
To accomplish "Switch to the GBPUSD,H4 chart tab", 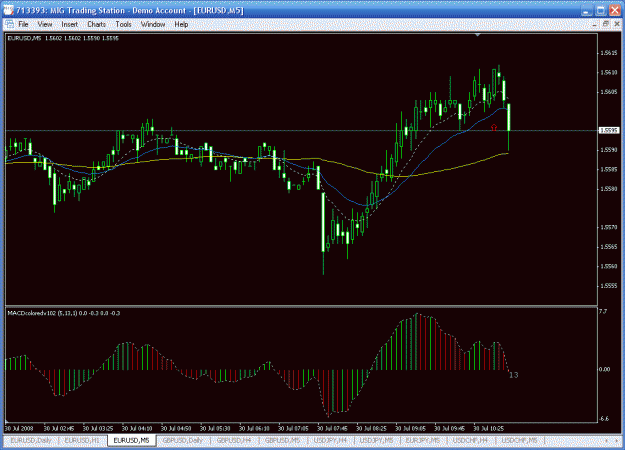I will 234,440.
